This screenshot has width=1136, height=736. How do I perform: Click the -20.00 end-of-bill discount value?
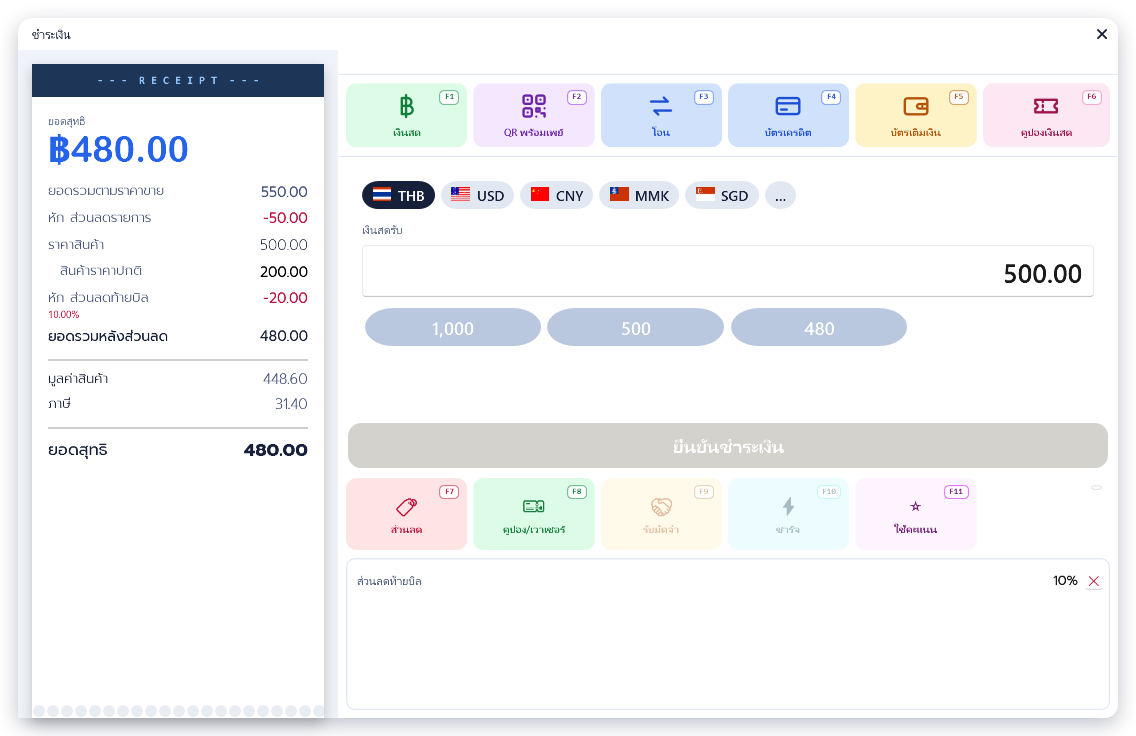tap(285, 298)
